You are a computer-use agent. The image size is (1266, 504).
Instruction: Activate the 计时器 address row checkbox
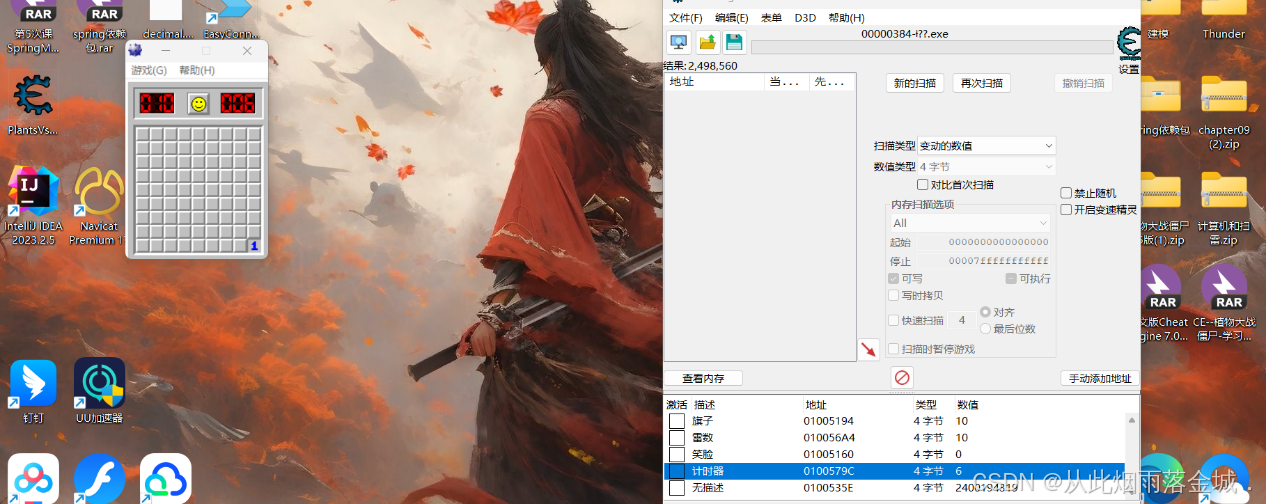point(677,471)
